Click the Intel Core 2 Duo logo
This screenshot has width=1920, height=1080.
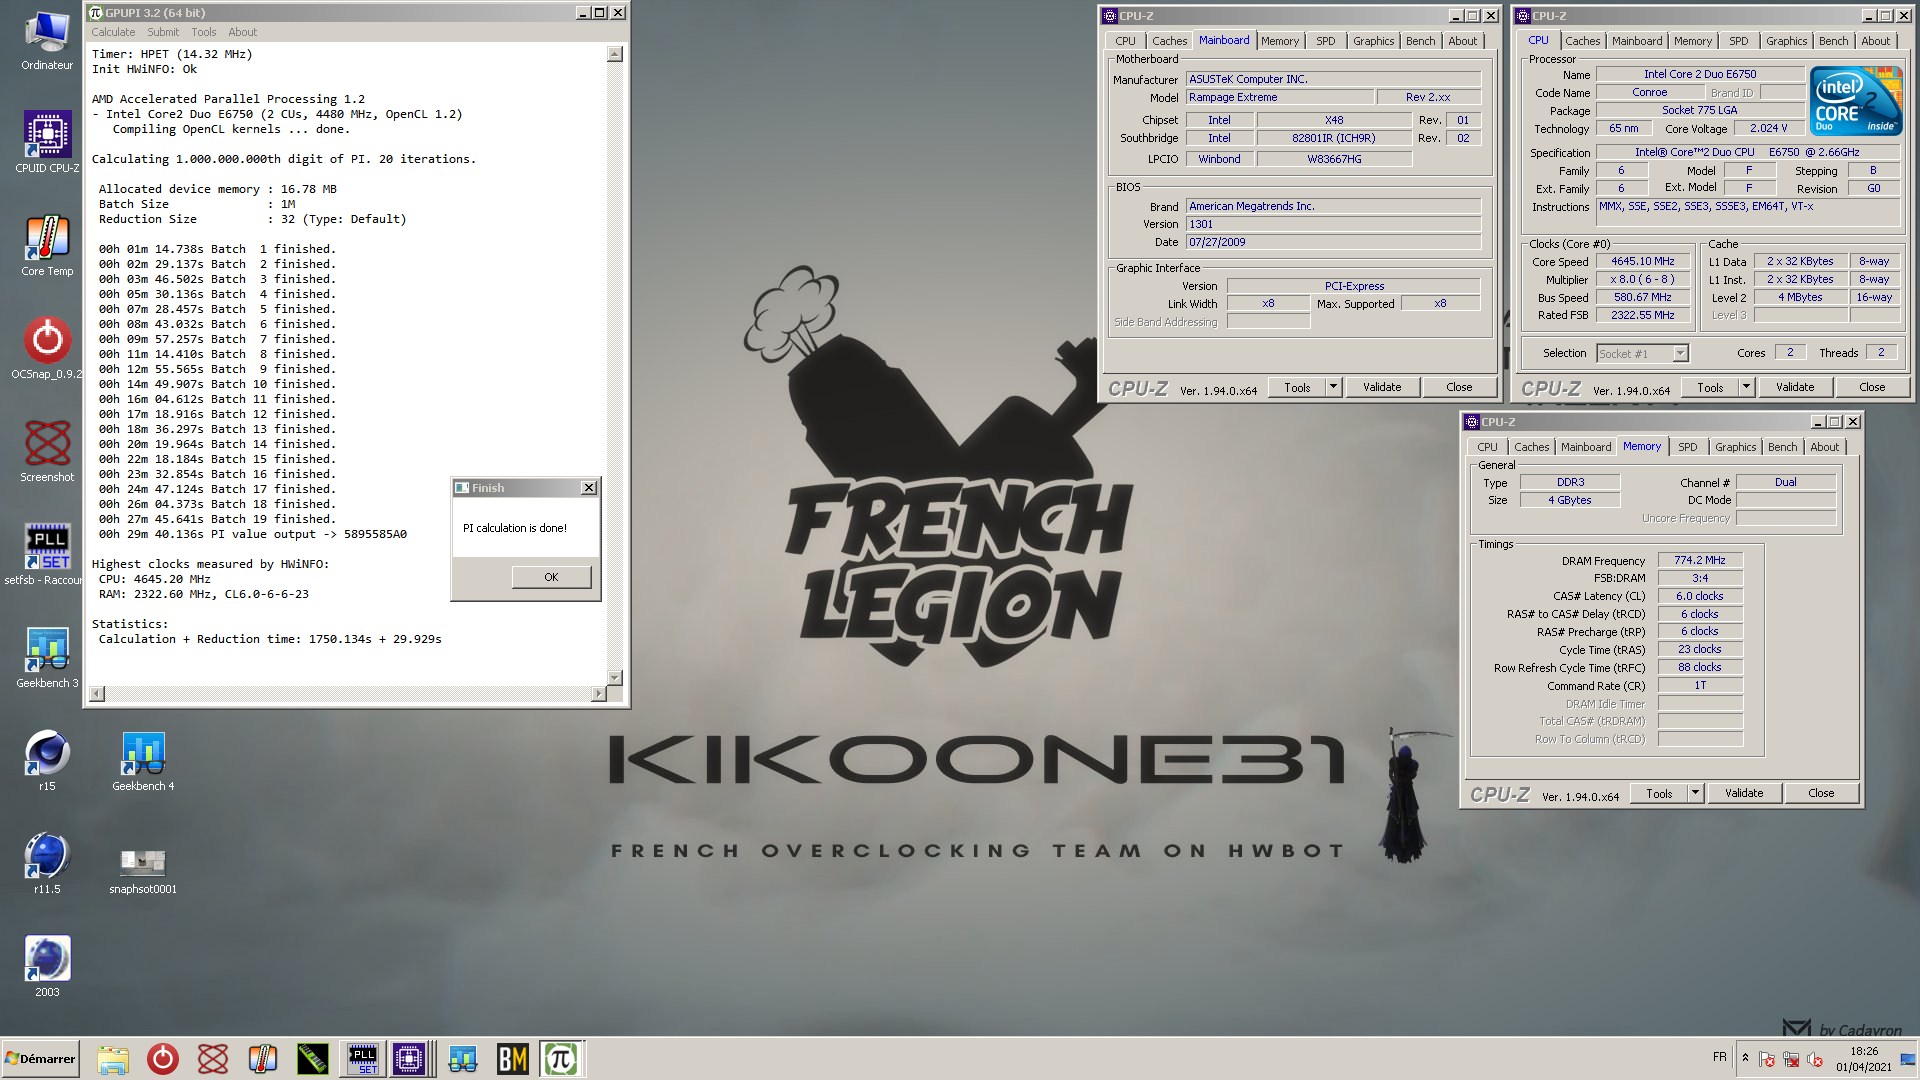click(1856, 100)
